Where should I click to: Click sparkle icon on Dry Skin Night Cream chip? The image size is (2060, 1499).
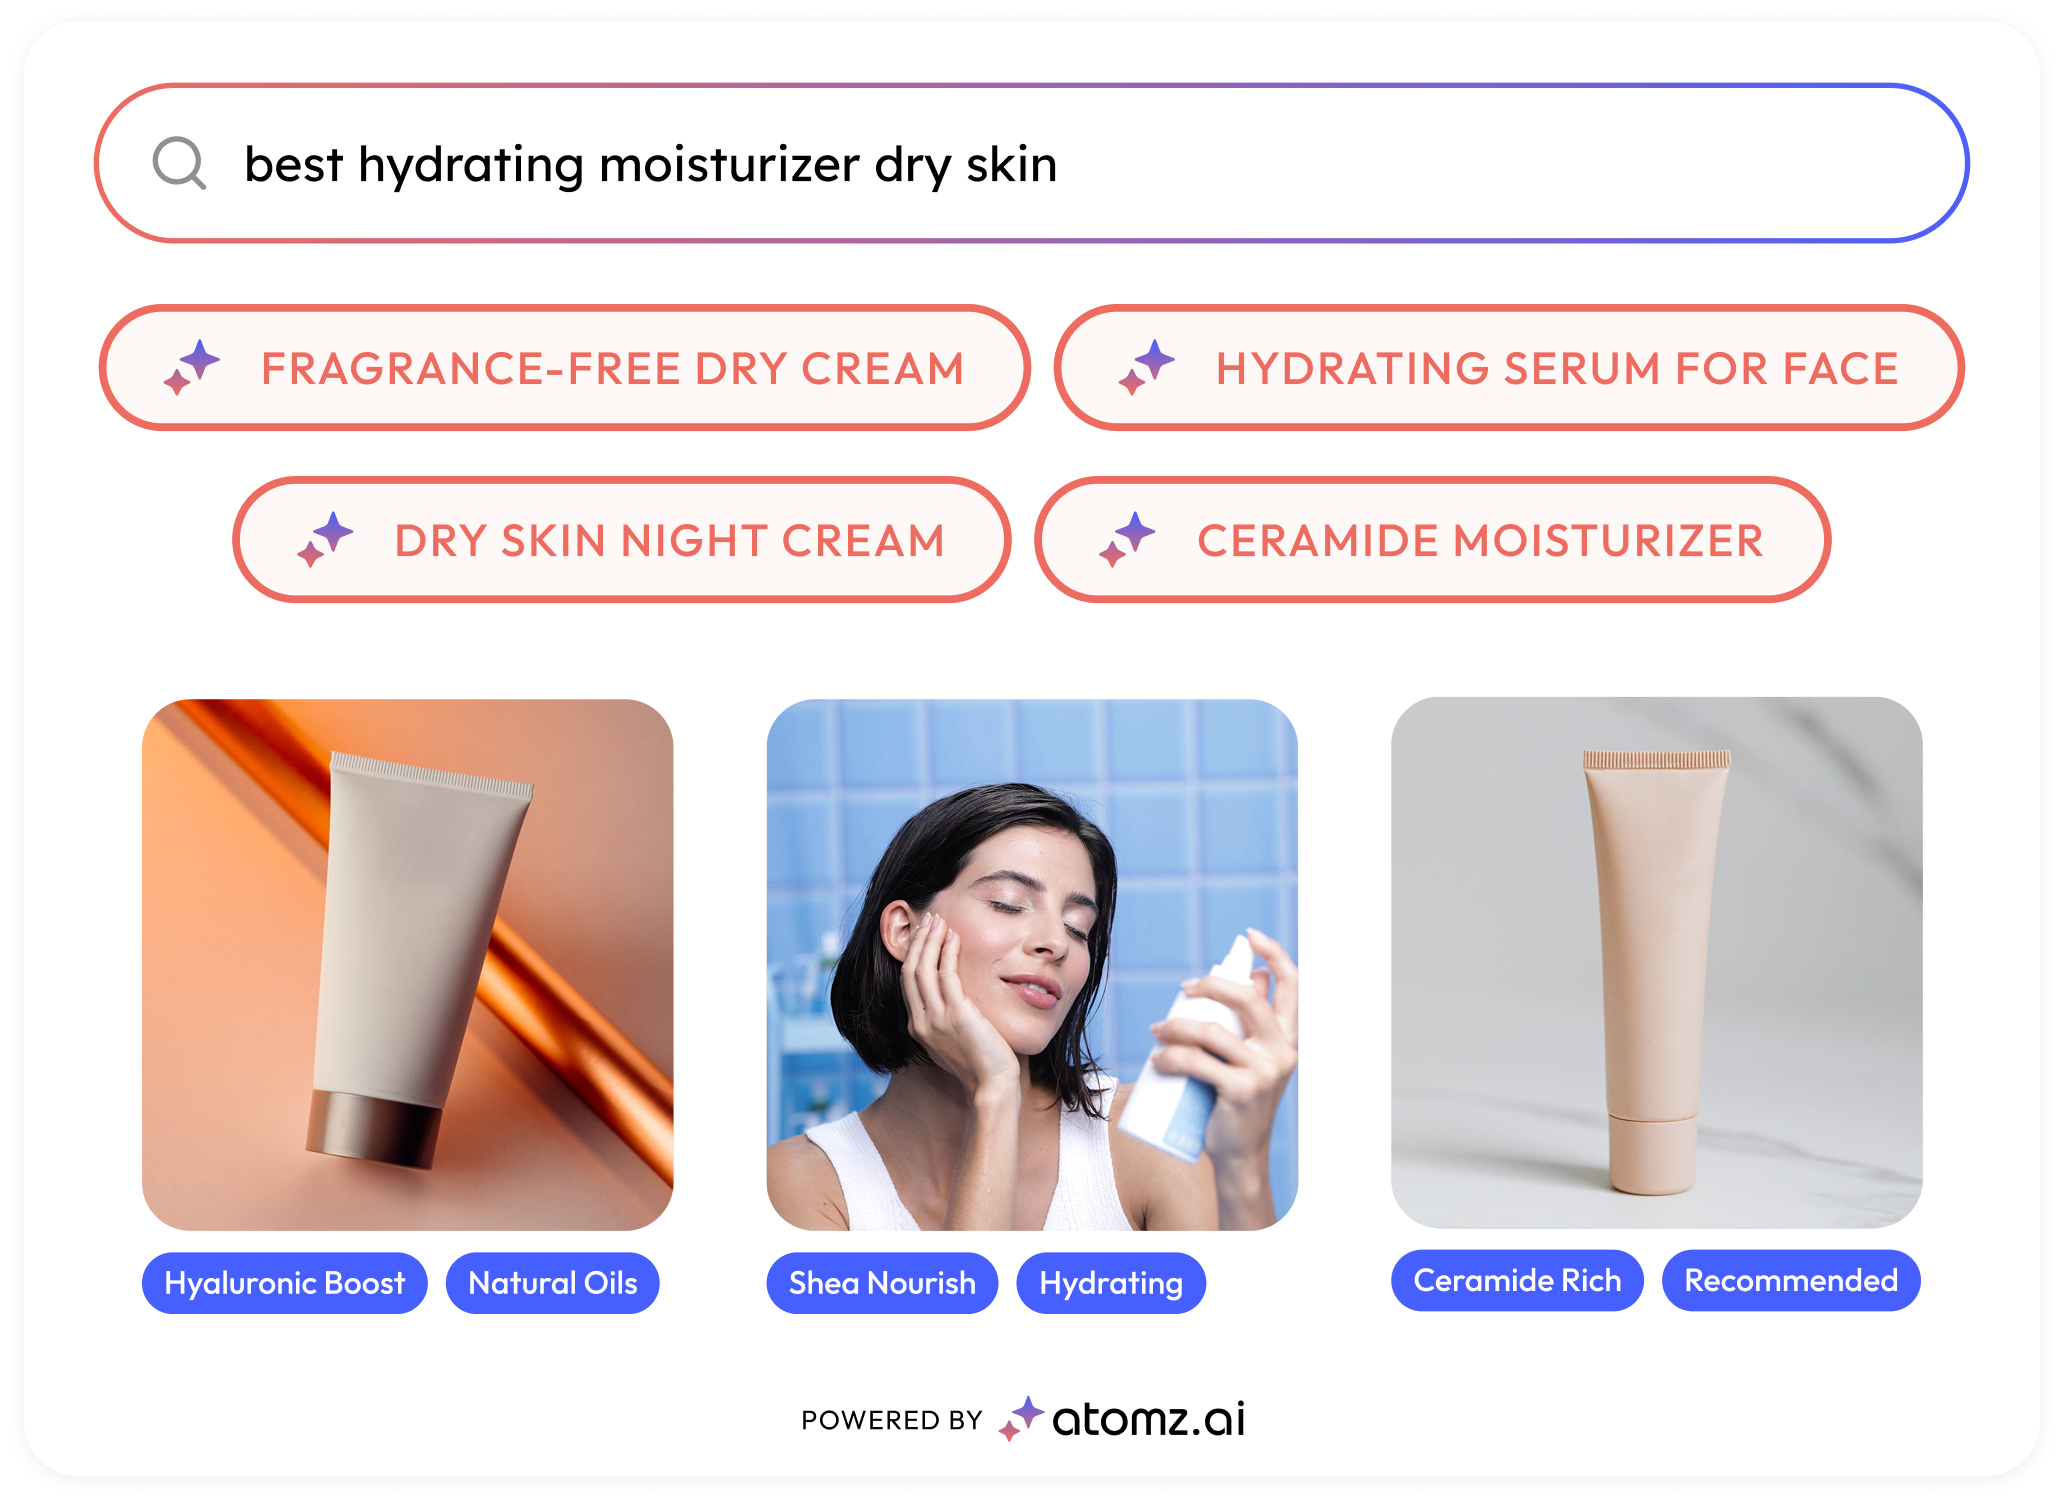click(x=325, y=539)
